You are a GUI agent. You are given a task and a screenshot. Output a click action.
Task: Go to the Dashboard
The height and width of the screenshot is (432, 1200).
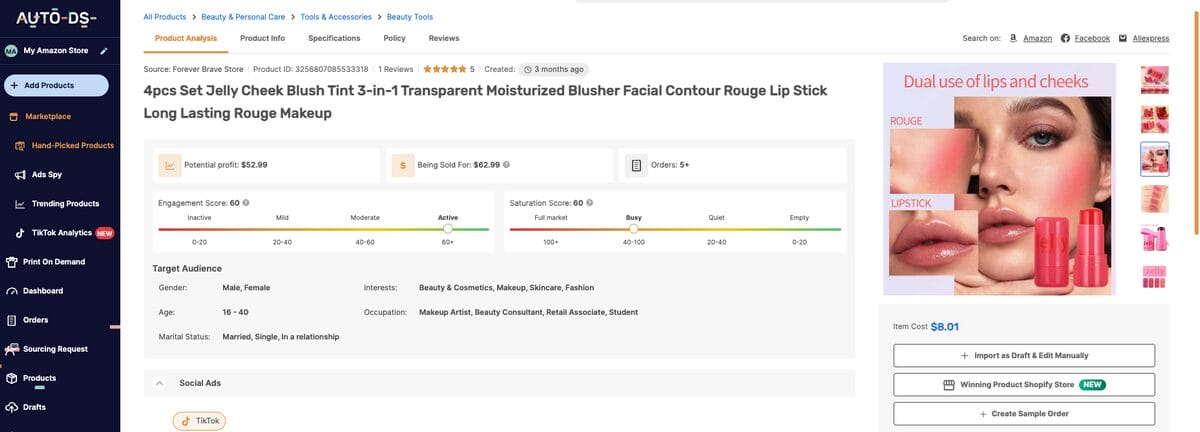43,291
